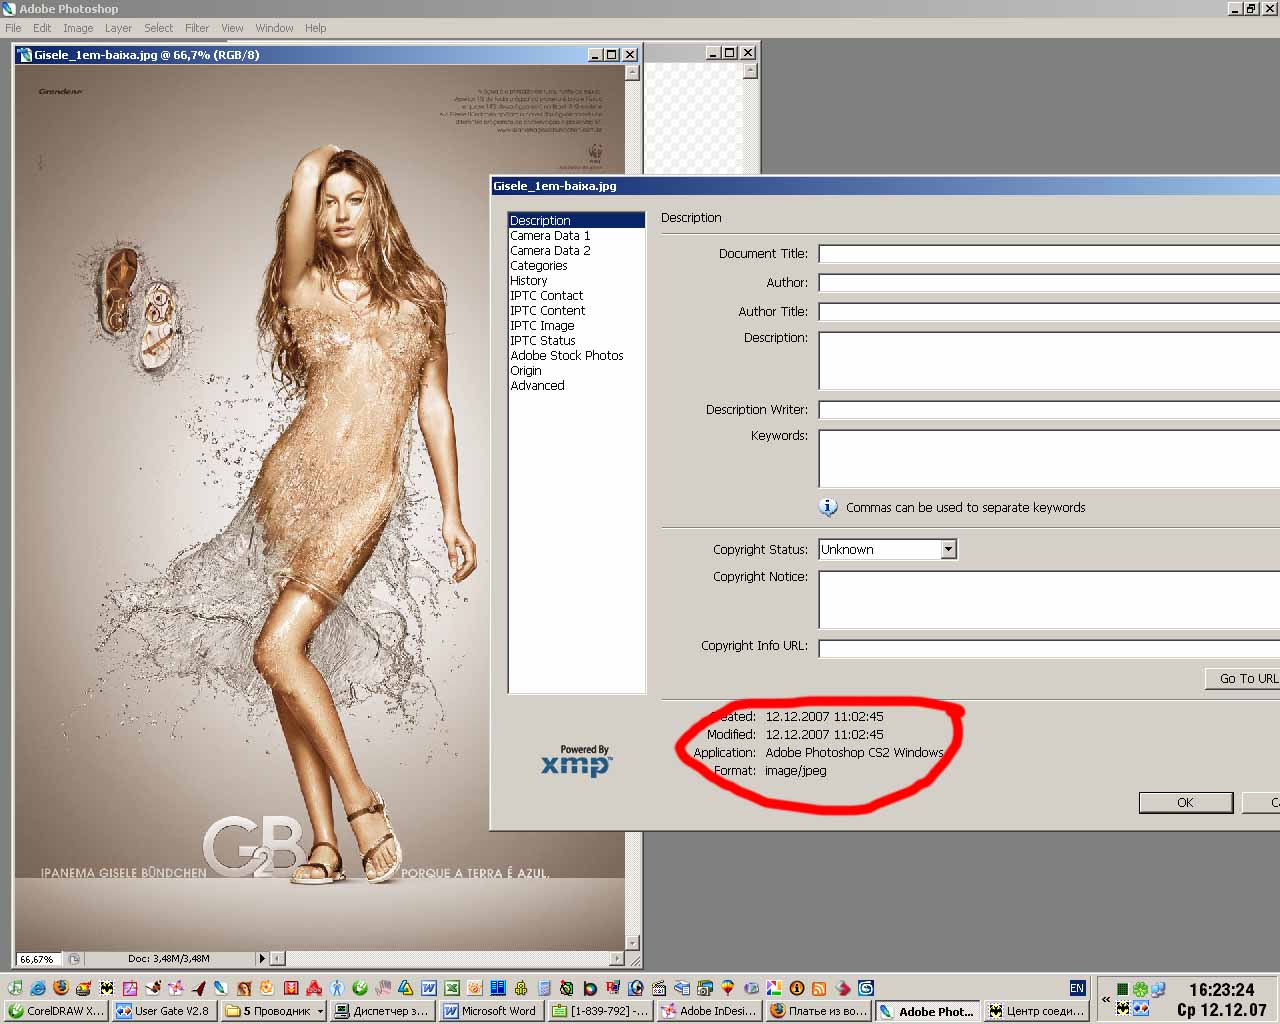Switch to Microsoft Word taskbar button
The image size is (1280, 1024).
(490, 1011)
